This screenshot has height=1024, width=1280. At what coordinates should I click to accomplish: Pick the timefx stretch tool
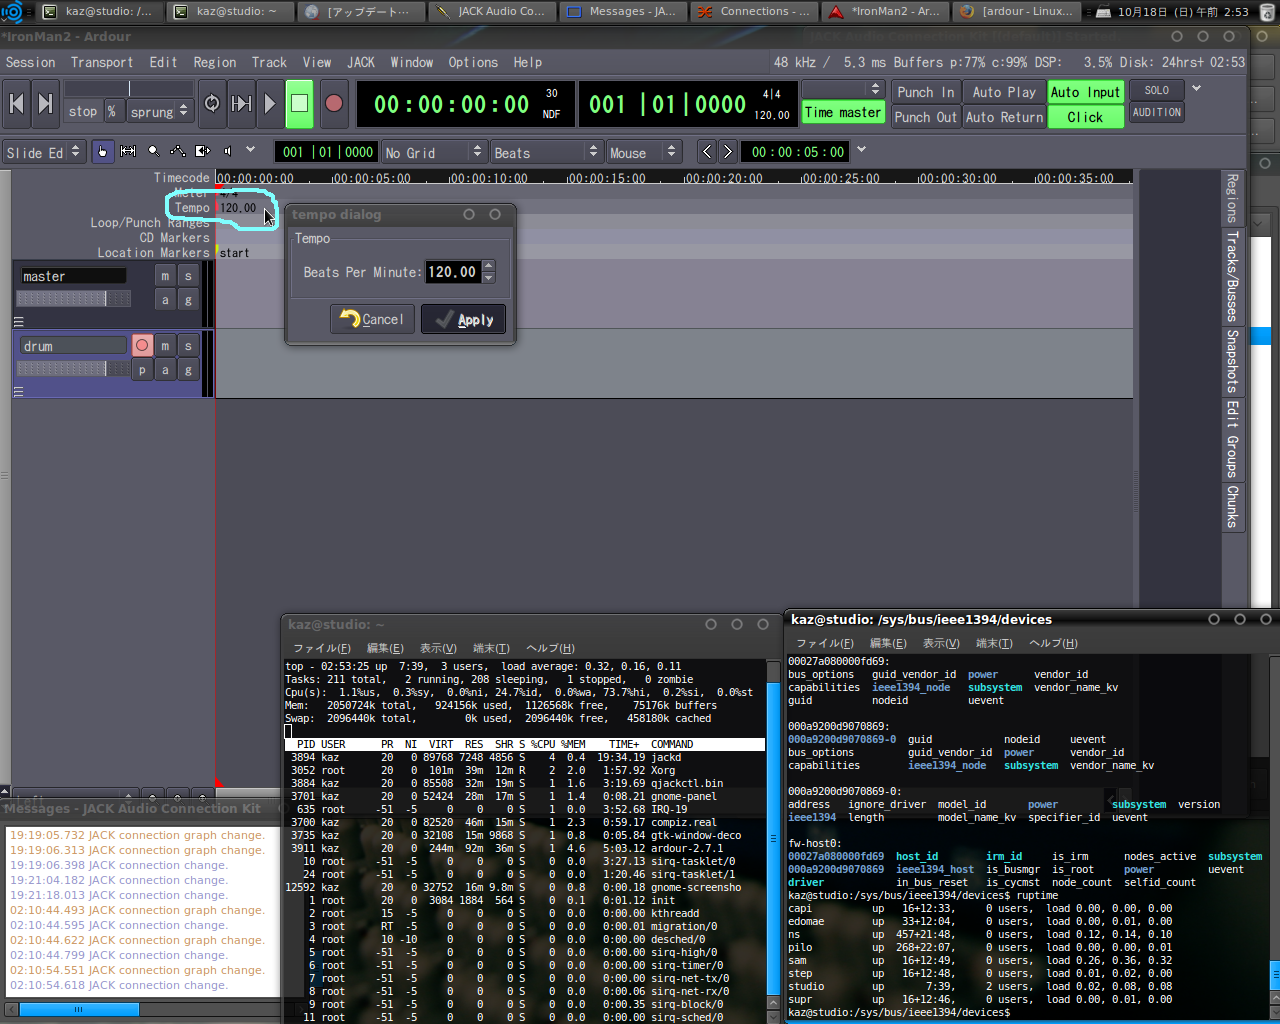coord(203,151)
